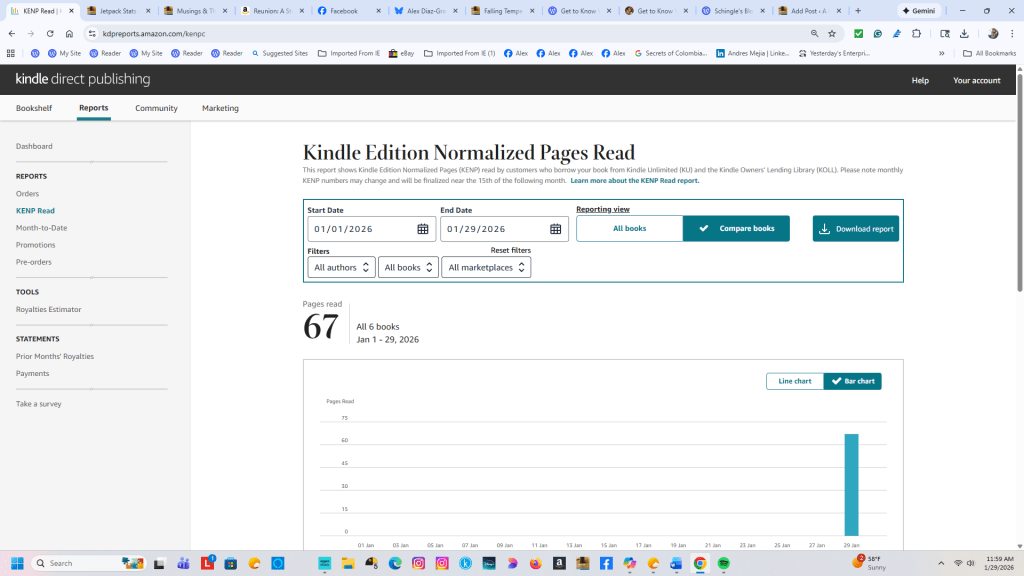Click the Download report button
Viewport: 1024px width, 576px height.
click(x=855, y=229)
